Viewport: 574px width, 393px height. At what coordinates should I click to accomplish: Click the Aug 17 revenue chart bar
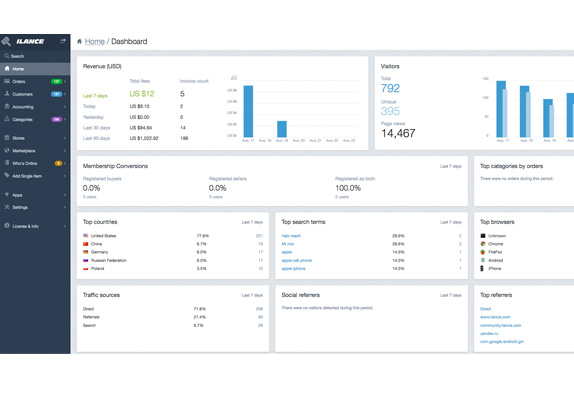[x=248, y=111]
